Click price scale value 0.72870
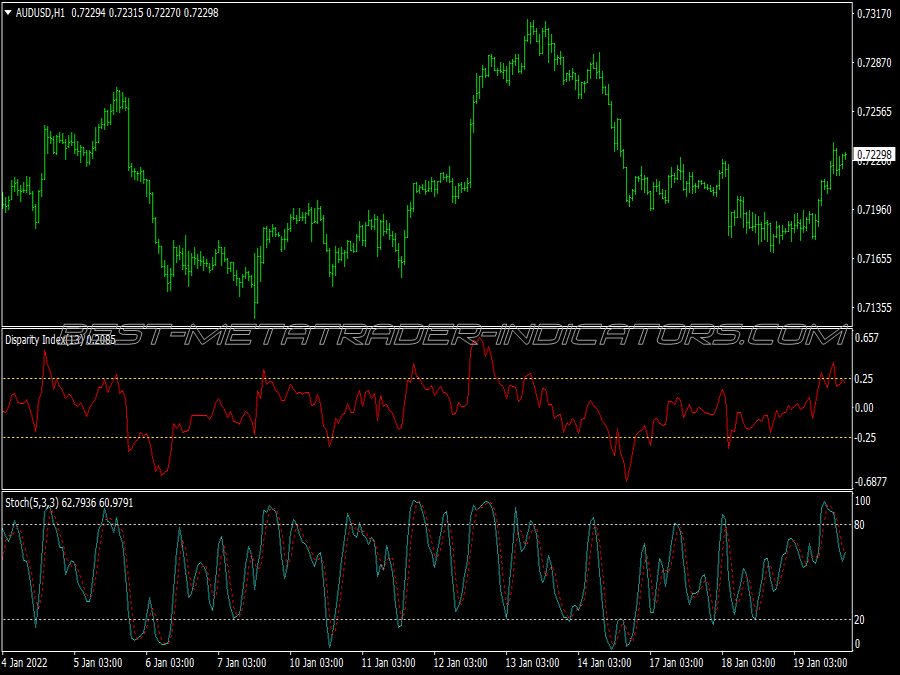 [874, 63]
